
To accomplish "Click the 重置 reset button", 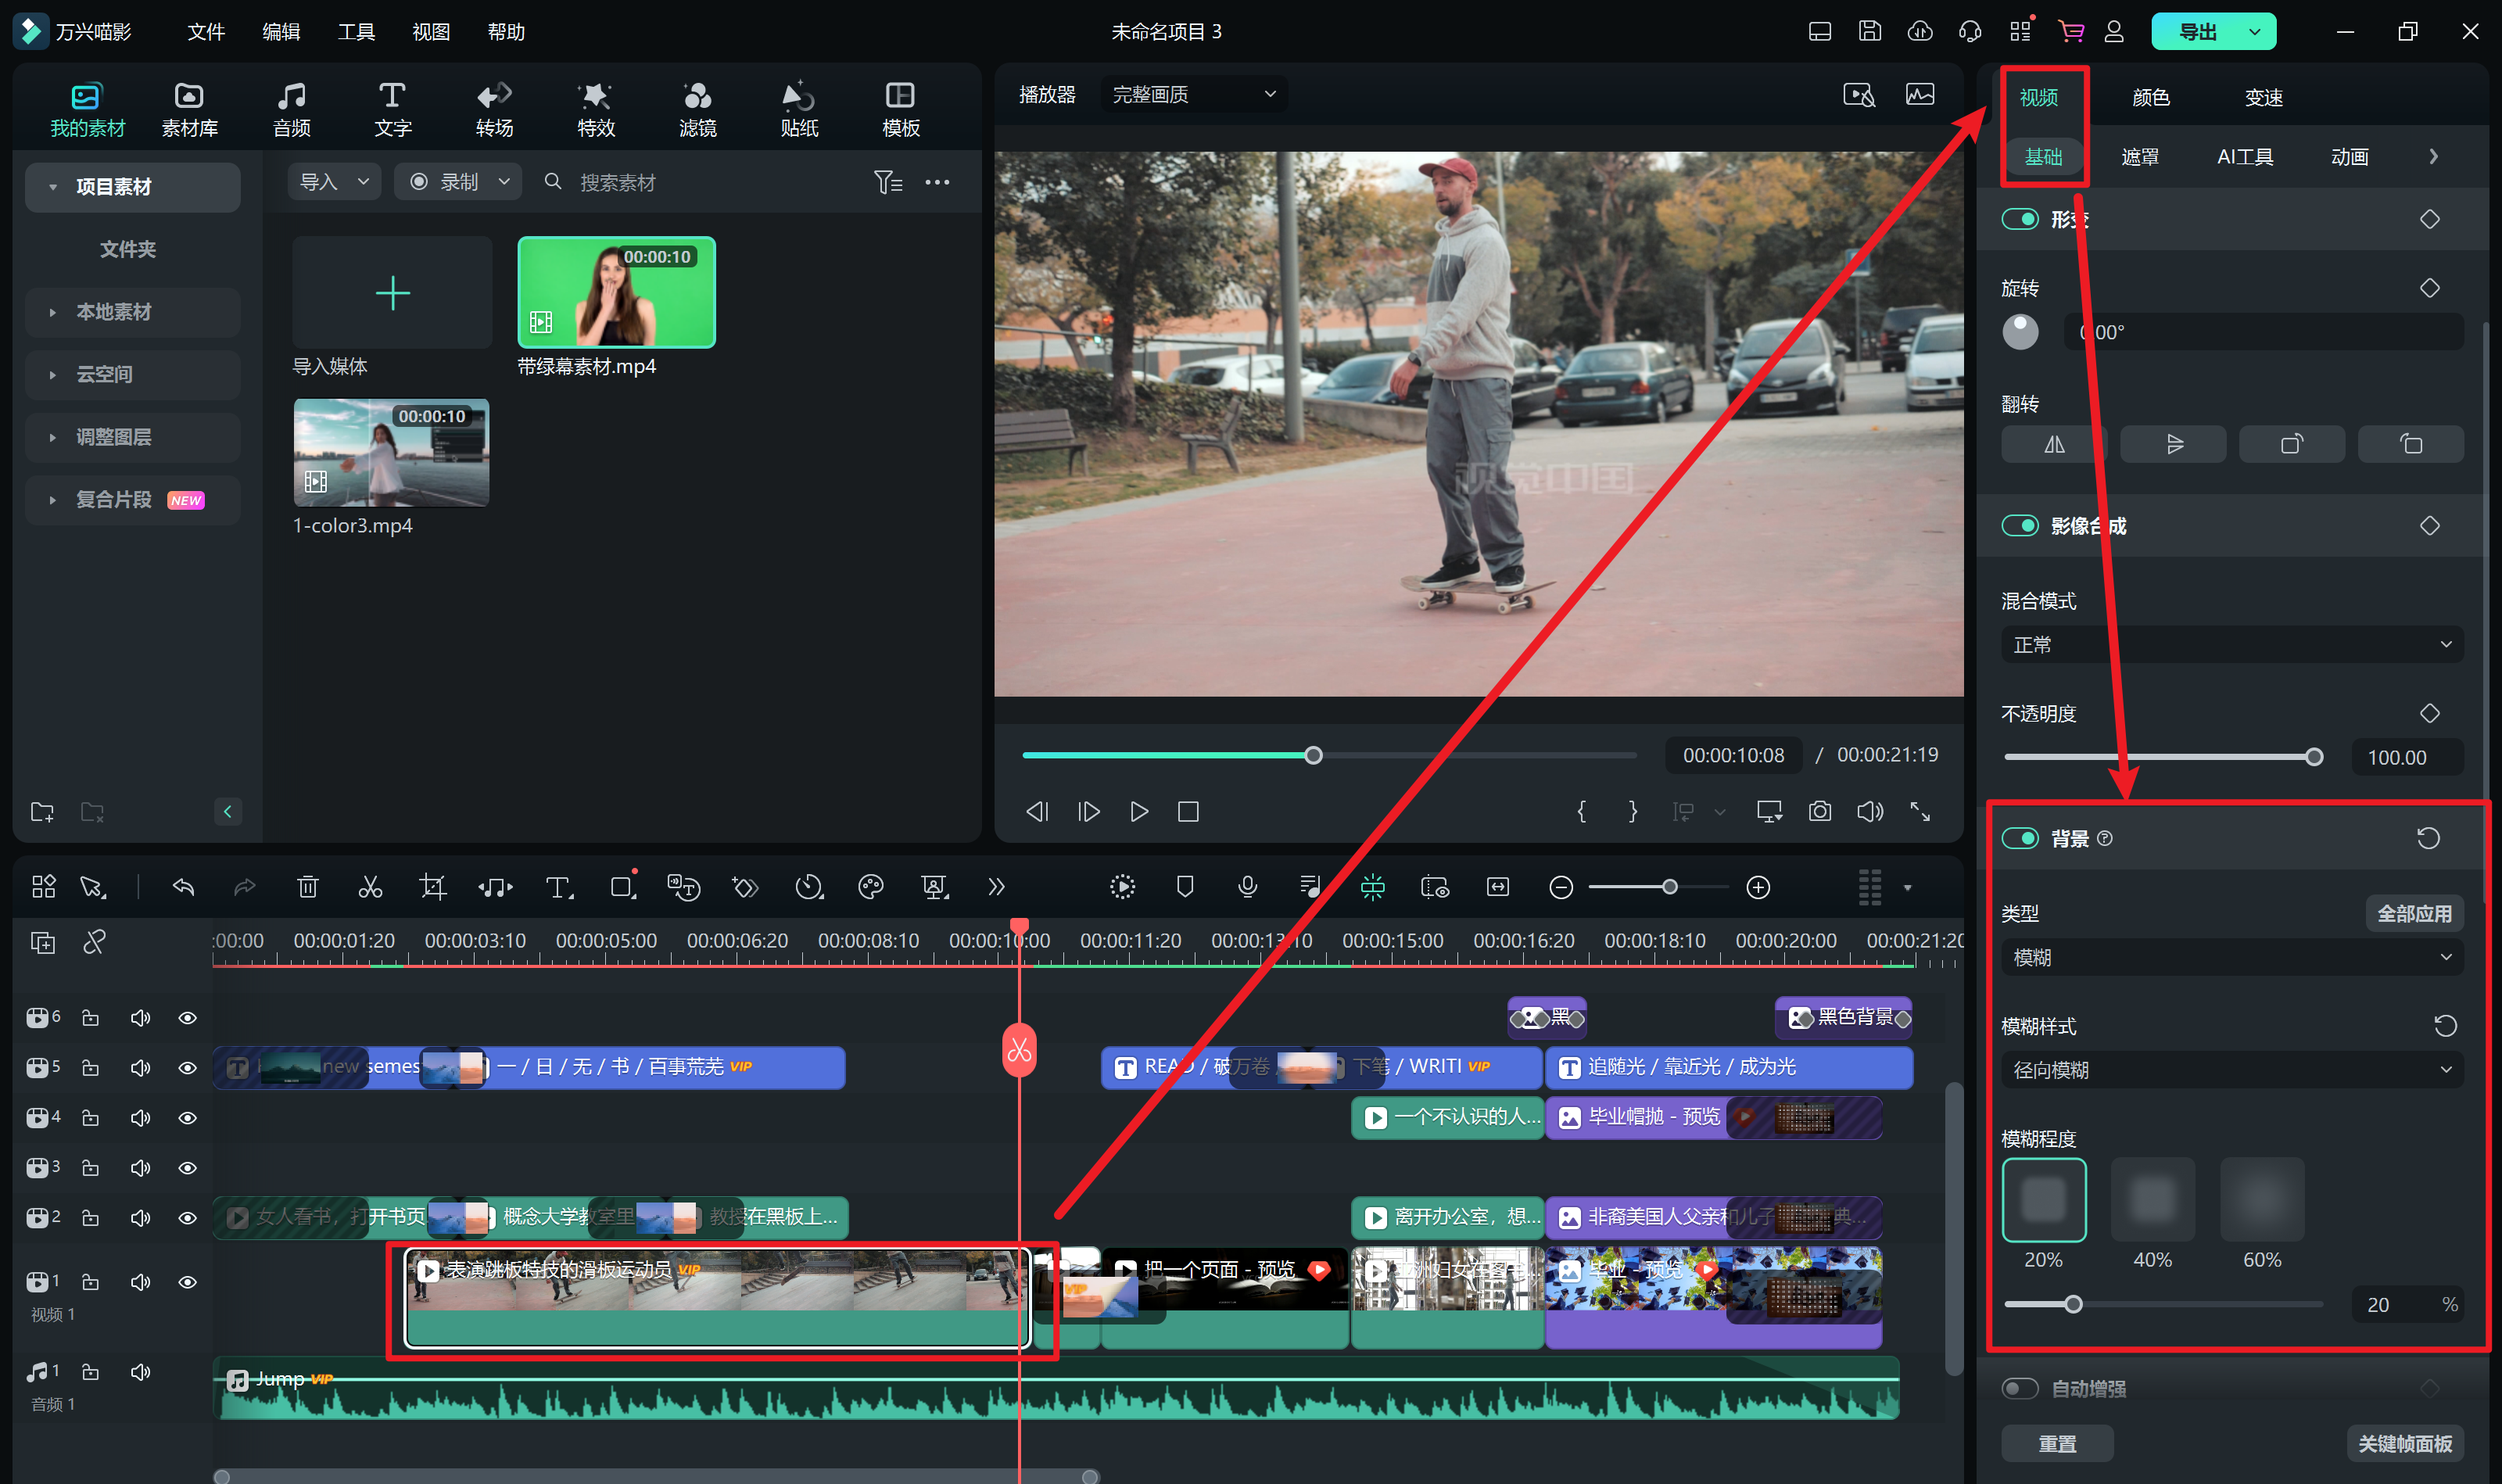I will pos(2057,1443).
